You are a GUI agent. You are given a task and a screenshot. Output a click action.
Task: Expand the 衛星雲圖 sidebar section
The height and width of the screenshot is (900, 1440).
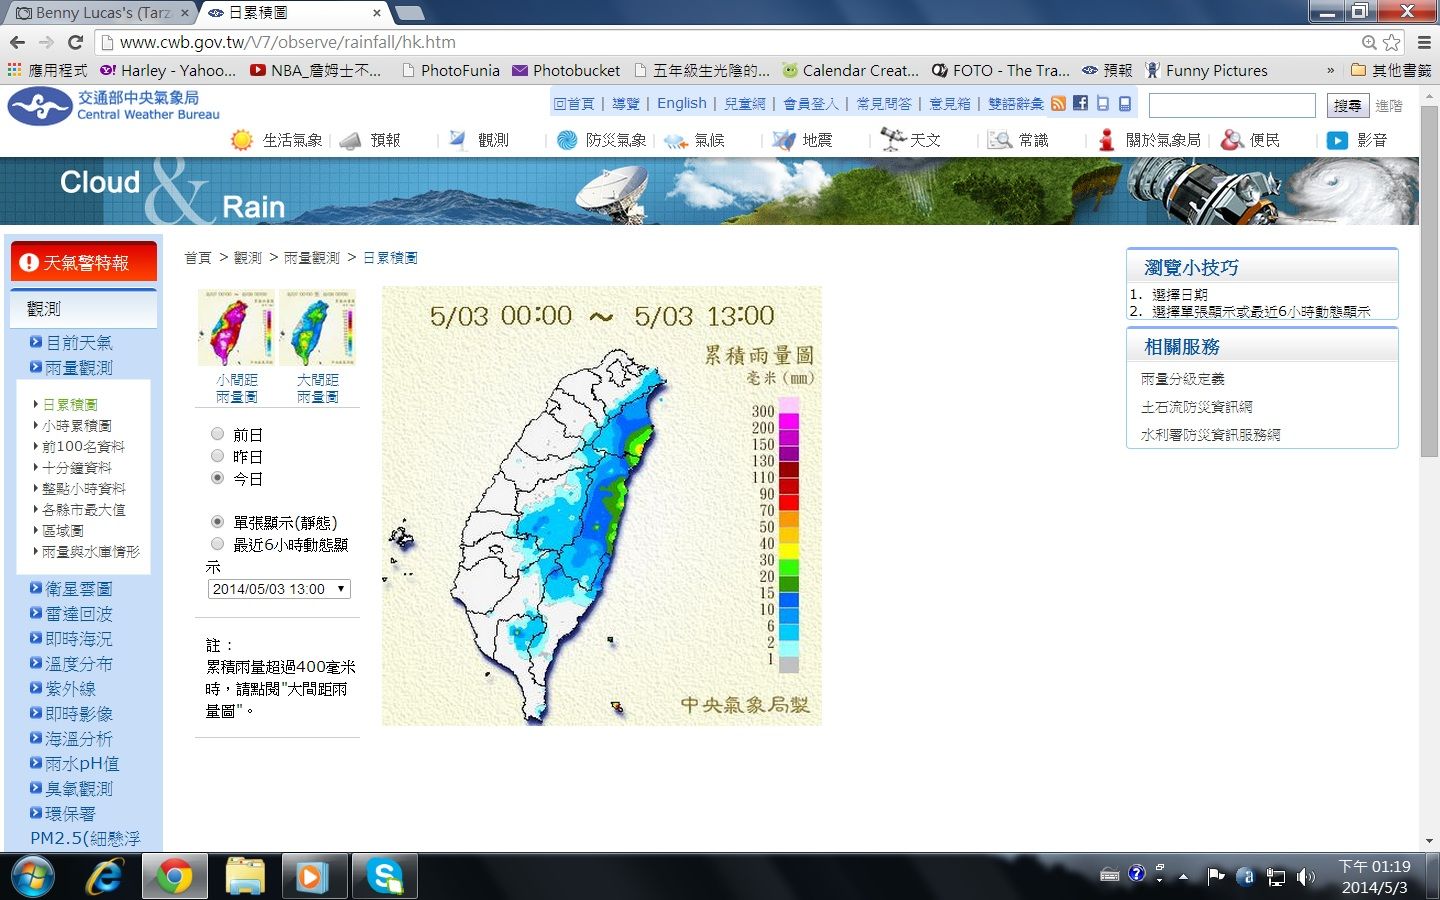tap(78, 589)
